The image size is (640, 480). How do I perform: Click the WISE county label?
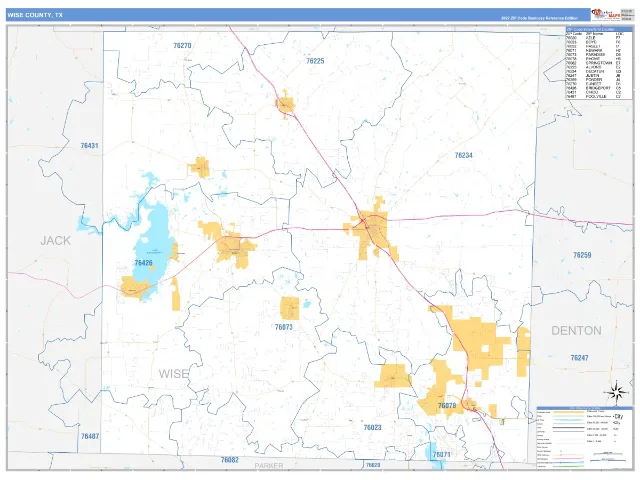click(173, 373)
